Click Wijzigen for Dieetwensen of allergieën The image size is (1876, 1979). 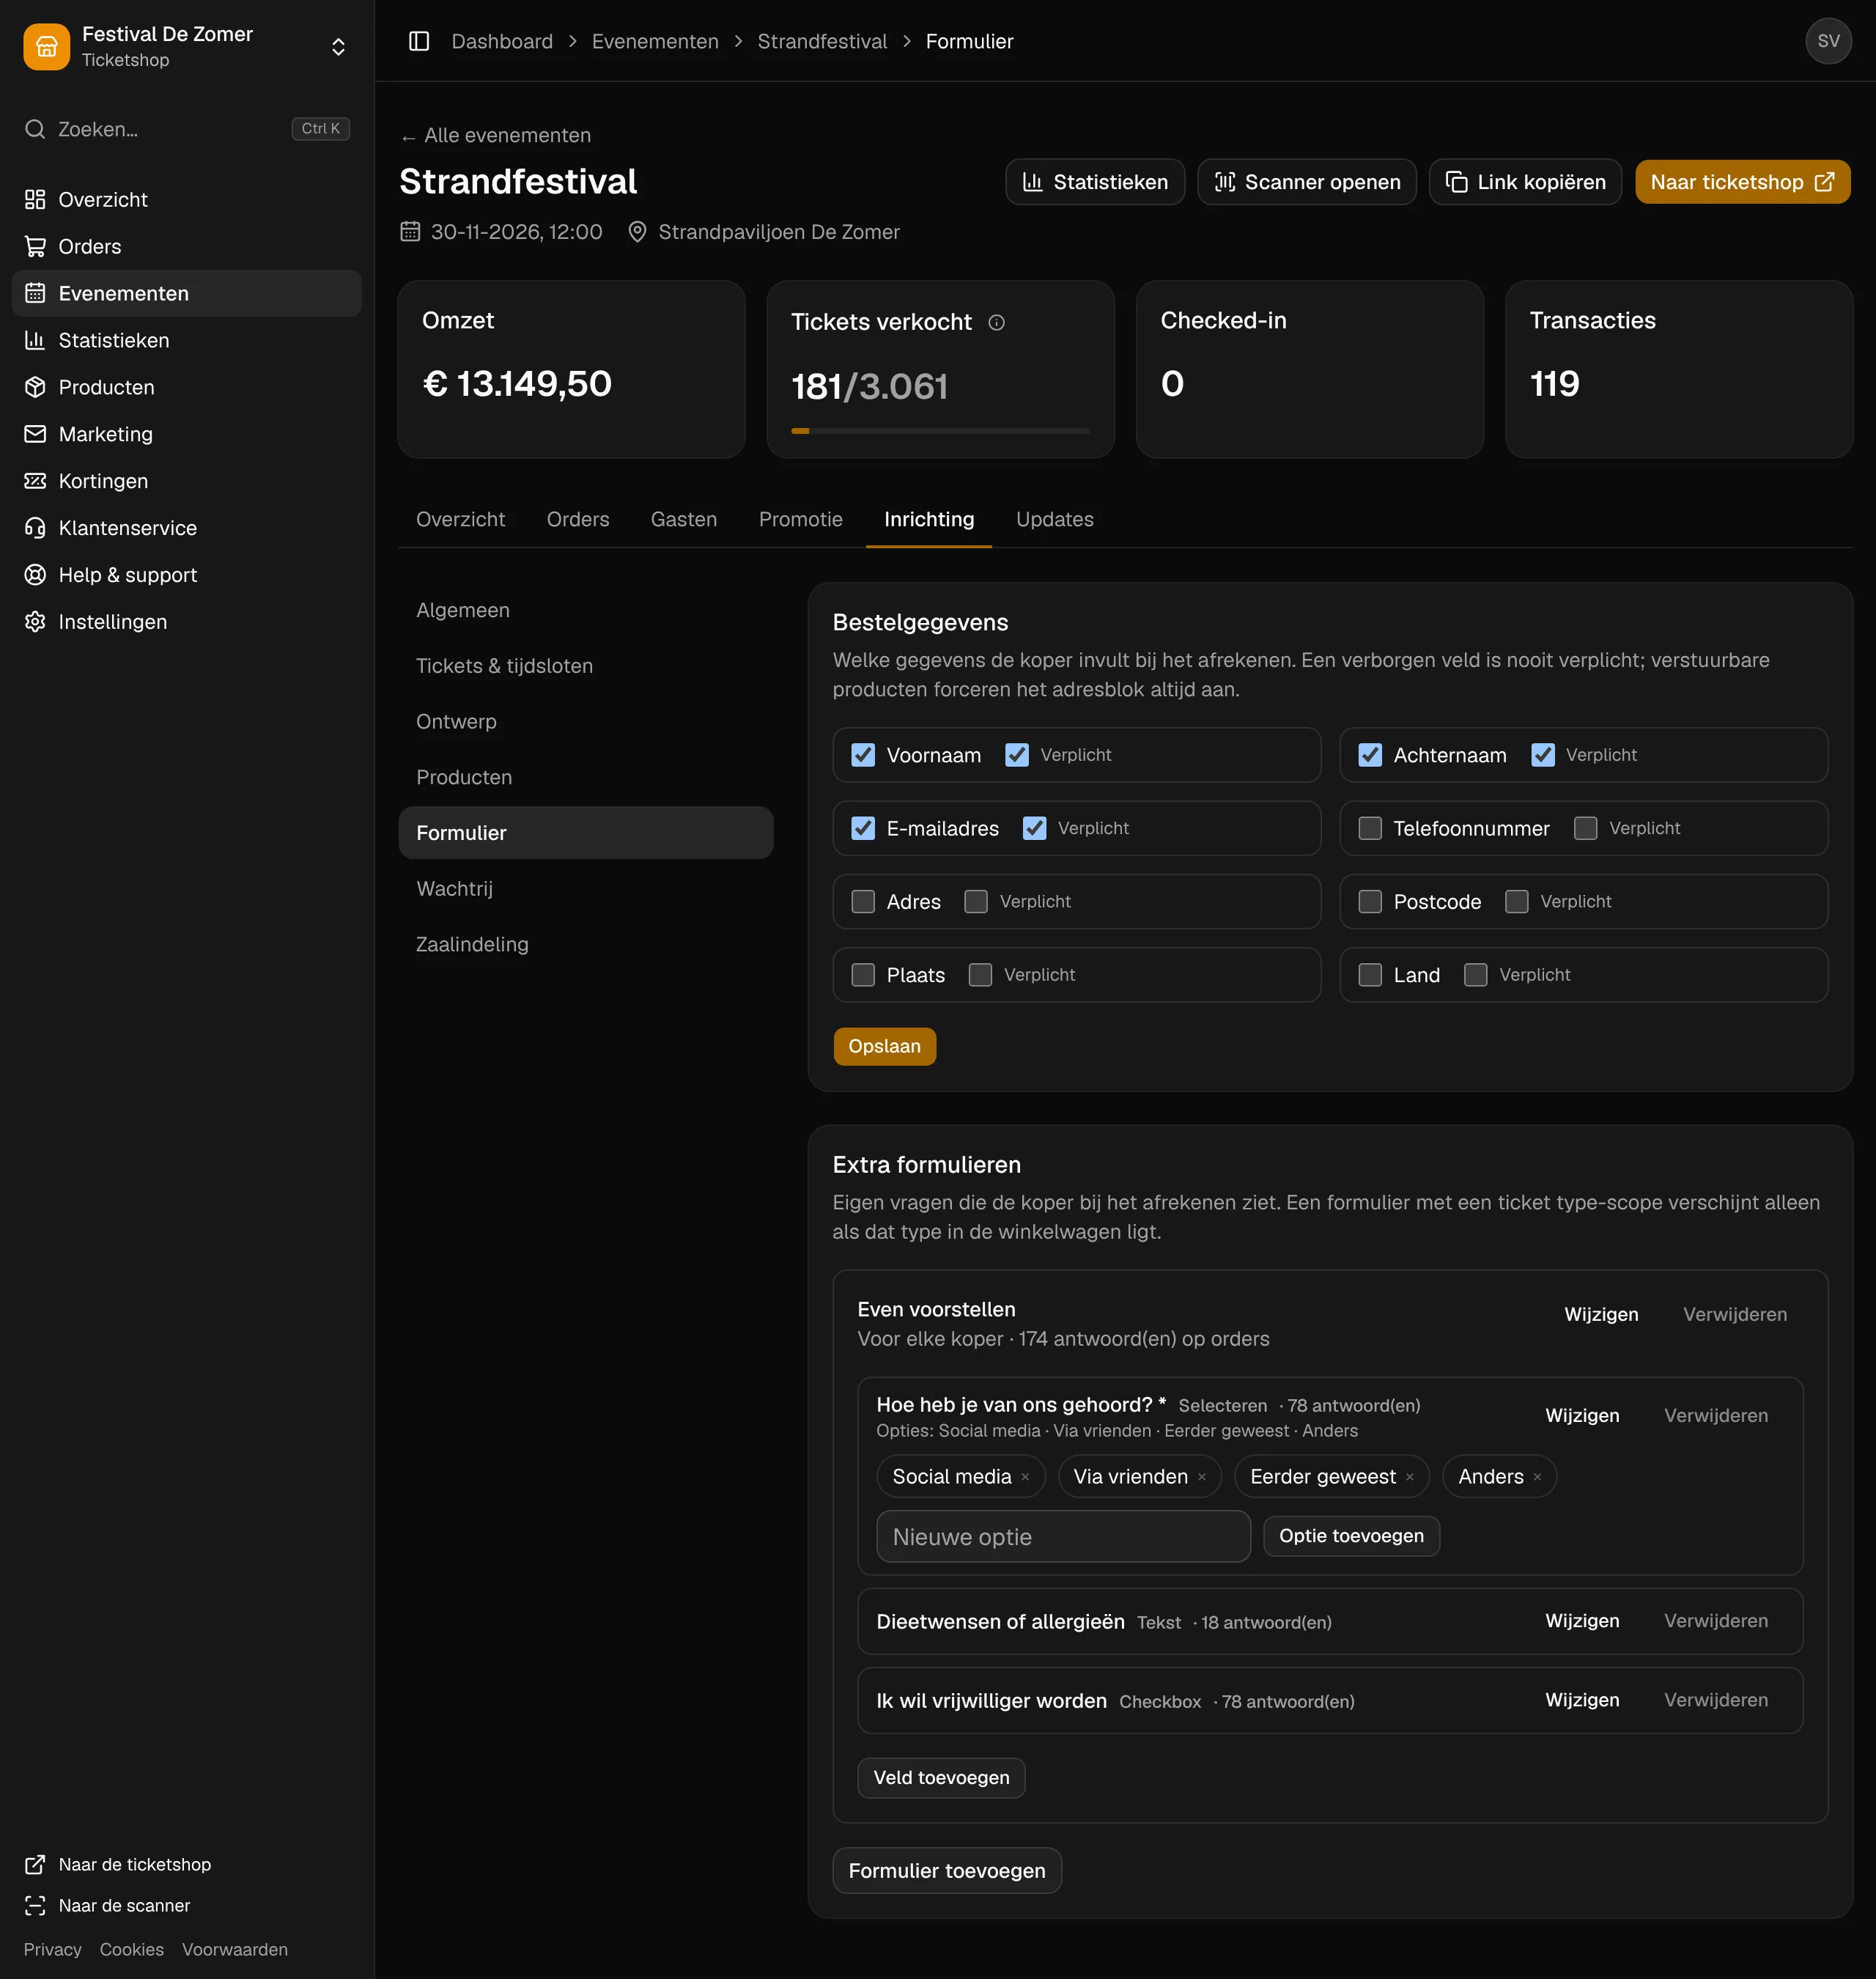[x=1581, y=1621]
